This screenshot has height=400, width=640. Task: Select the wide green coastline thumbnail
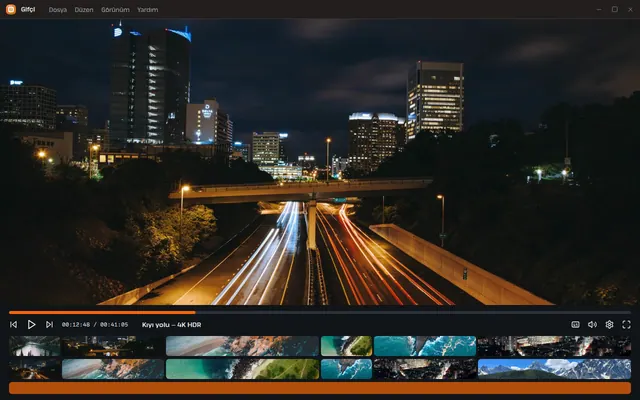[x=242, y=369]
